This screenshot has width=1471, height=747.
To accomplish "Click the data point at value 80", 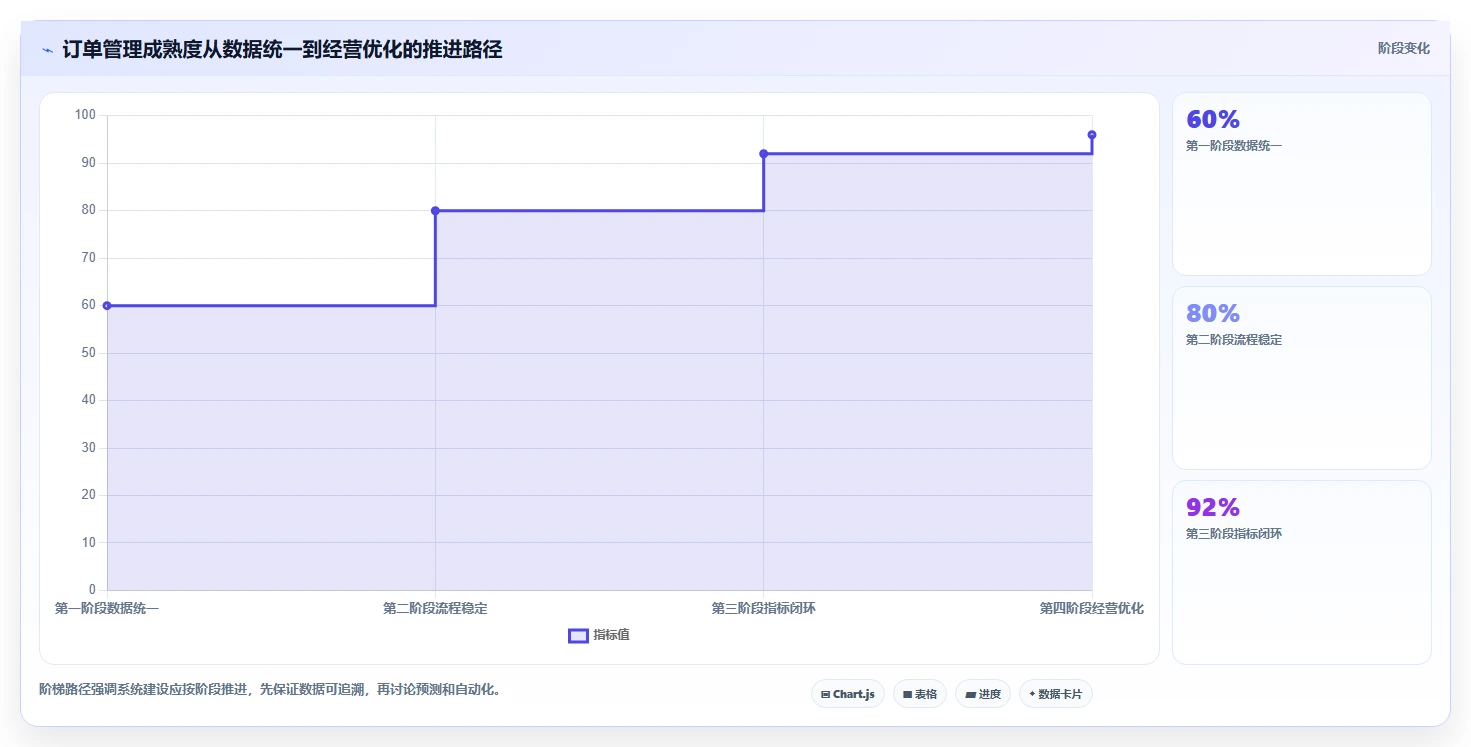I will point(435,210).
